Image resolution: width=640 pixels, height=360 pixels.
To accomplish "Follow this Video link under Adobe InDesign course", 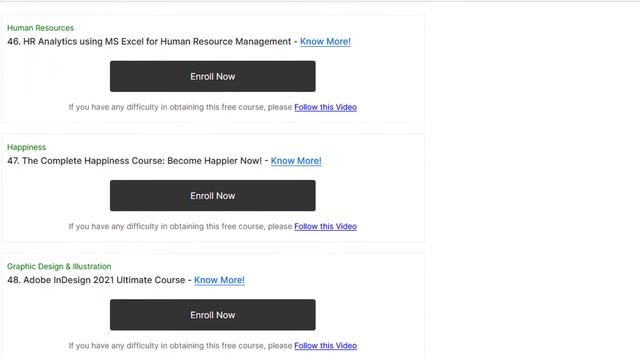I will pos(325,345).
